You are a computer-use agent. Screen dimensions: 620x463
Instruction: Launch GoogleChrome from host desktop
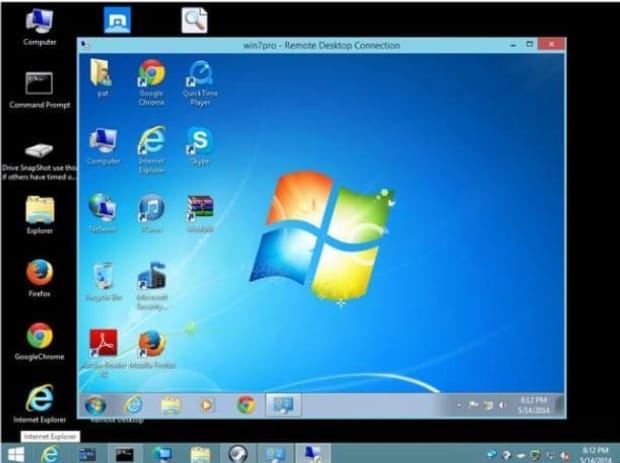coord(40,341)
